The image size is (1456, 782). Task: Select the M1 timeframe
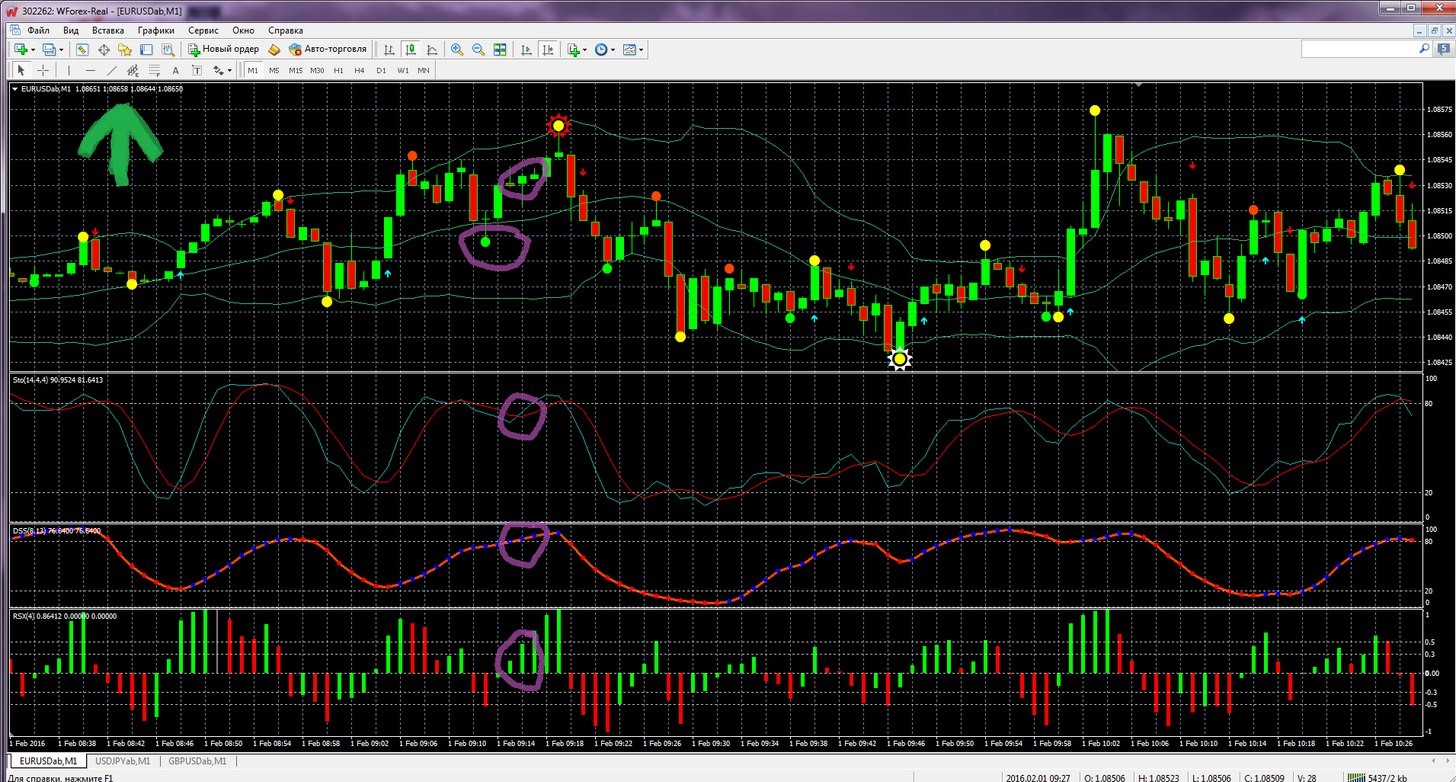pyautogui.click(x=253, y=70)
